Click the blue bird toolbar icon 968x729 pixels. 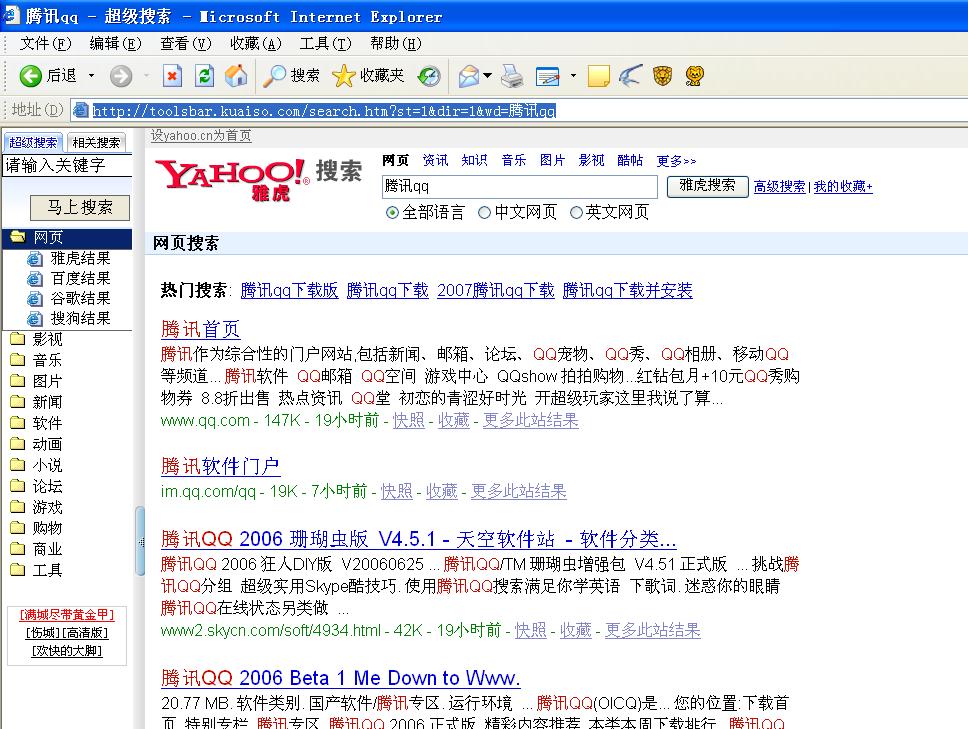pos(630,76)
